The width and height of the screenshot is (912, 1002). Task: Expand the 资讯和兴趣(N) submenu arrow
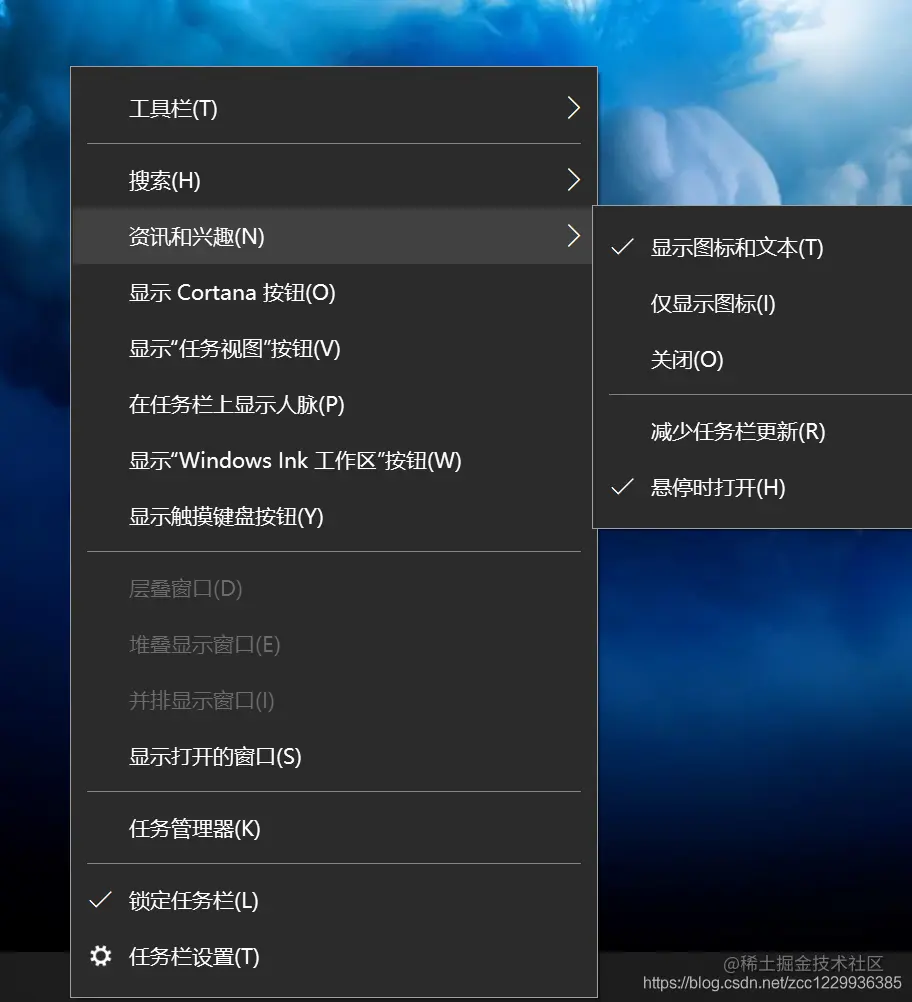tap(573, 237)
